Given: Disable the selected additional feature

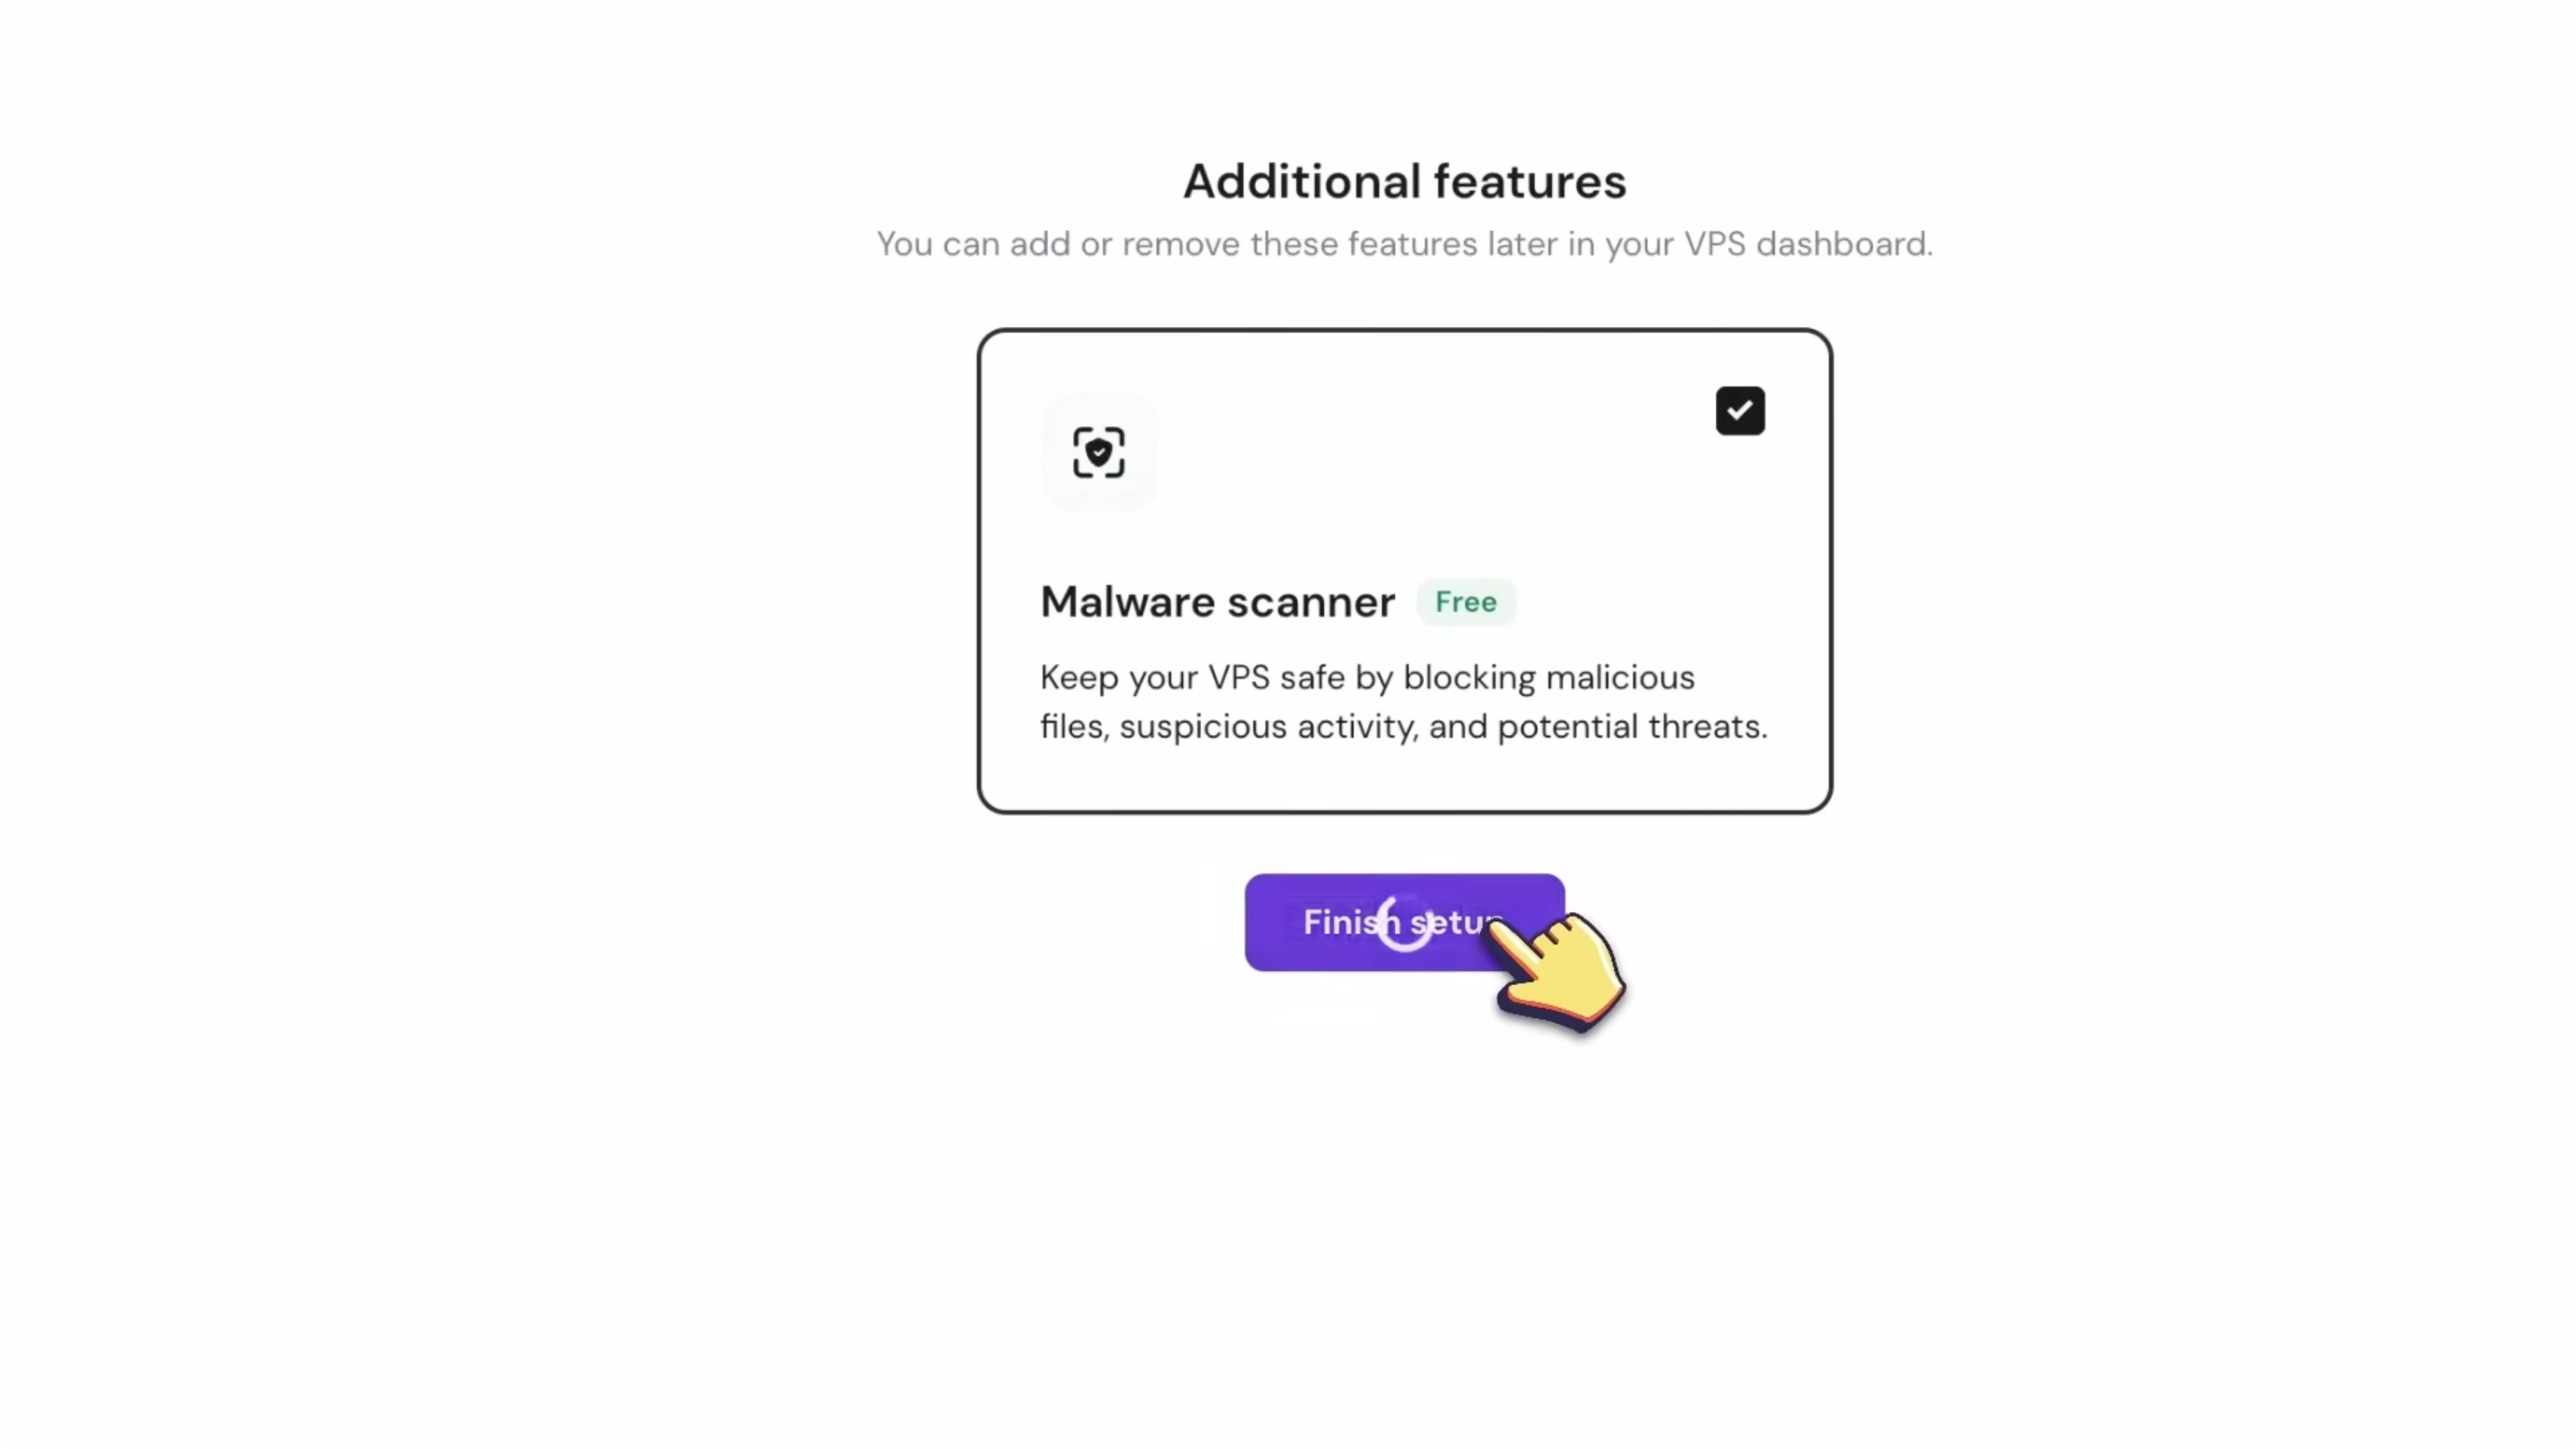Looking at the screenshot, I should click(x=1740, y=410).
